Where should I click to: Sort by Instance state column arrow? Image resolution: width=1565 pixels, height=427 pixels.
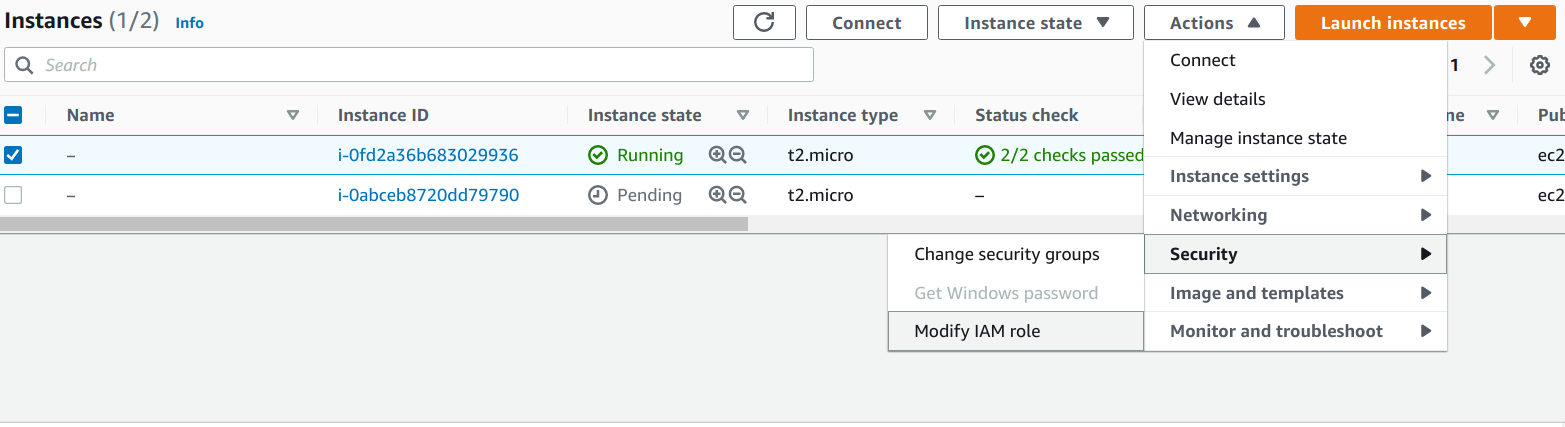pos(743,115)
